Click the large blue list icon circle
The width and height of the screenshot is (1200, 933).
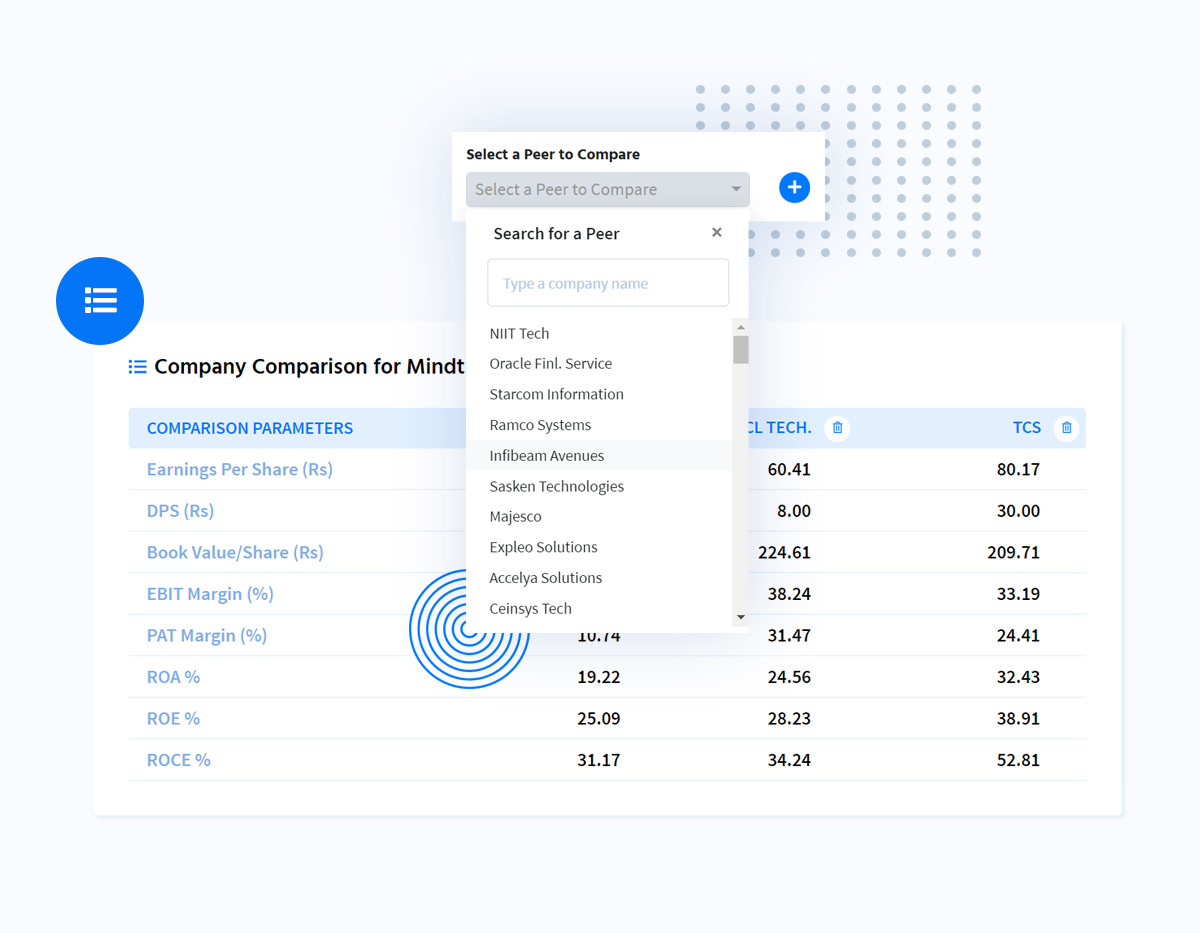[x=100, y=301]
